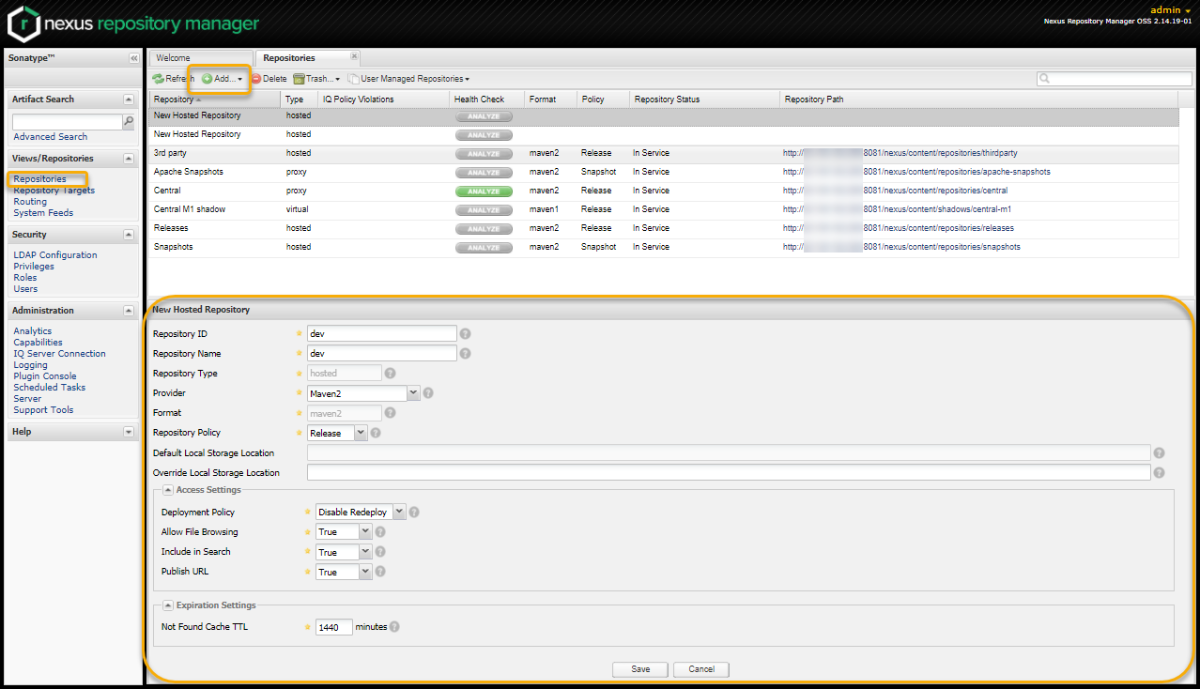1200x689 pixels.
Task: Open the Scheduled Tasks link
Action: pyautogui.click(x=49, y=387)
